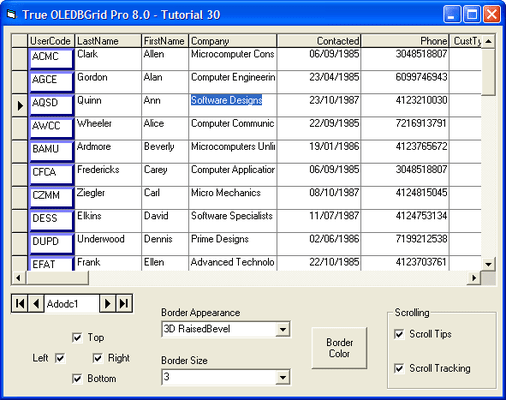Select the AQSD user code cell

(x=51, y=105)
